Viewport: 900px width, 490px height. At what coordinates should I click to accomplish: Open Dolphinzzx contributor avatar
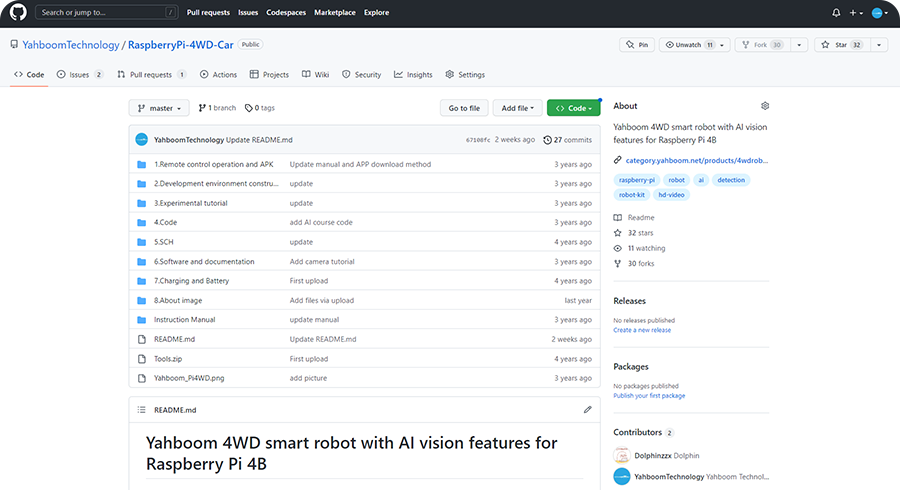(622, 456)
